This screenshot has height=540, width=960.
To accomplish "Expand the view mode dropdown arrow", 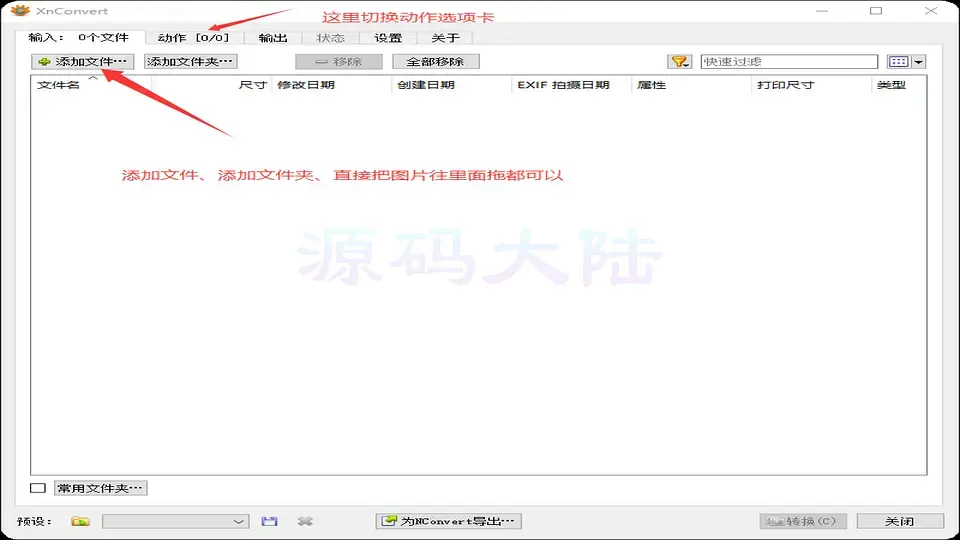I will 918,61.
